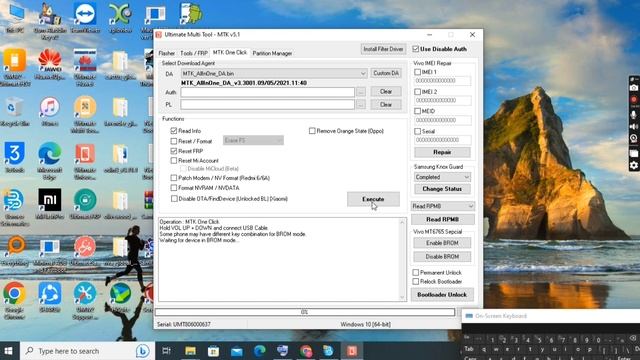Screen dimensions: 640x360
Task: Click the 0% progress bar
Action: [304, 312]
